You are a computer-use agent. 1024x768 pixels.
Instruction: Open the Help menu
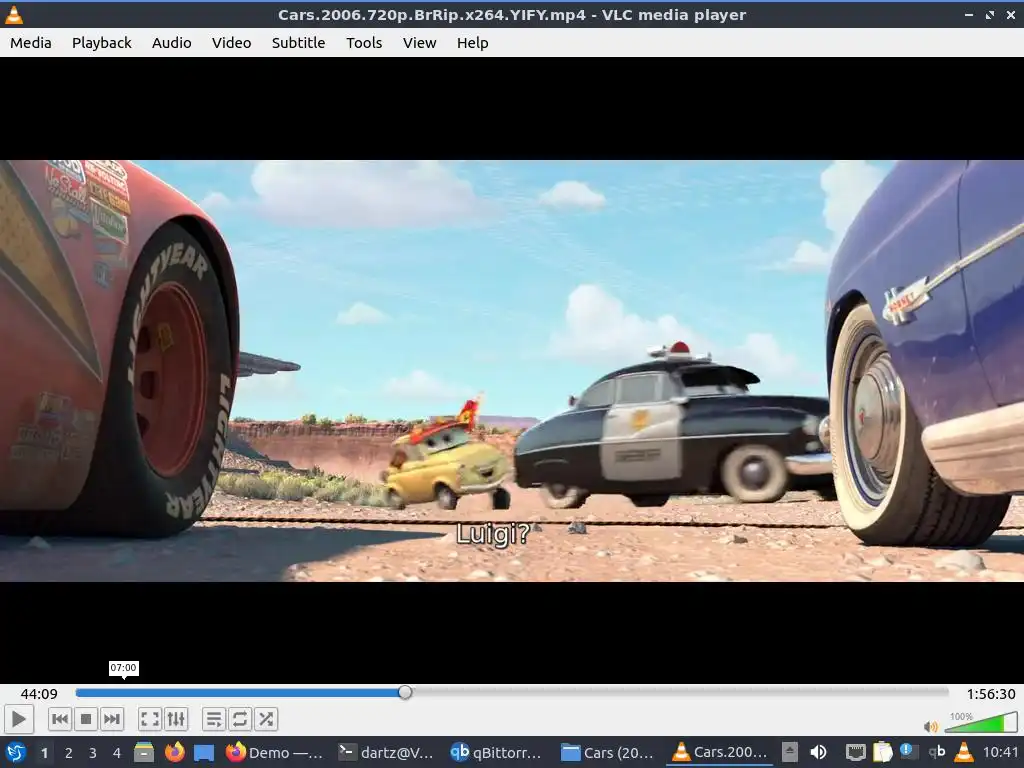coord(472,42)
